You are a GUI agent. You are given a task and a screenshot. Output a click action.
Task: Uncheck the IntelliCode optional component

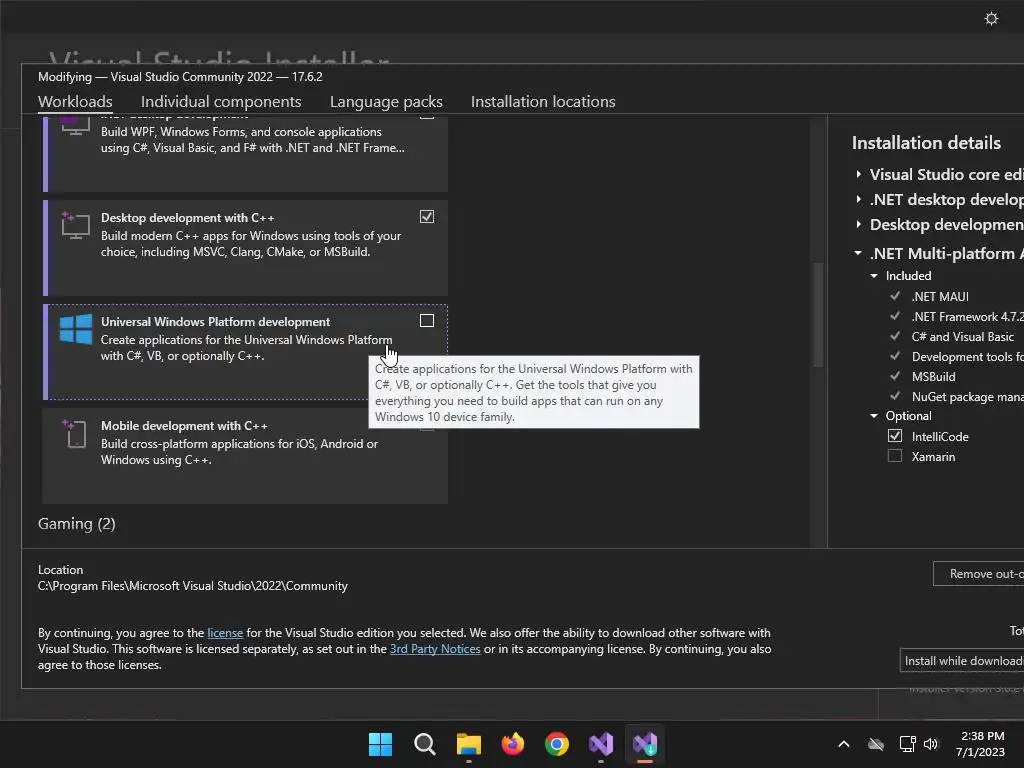point(895,436)
